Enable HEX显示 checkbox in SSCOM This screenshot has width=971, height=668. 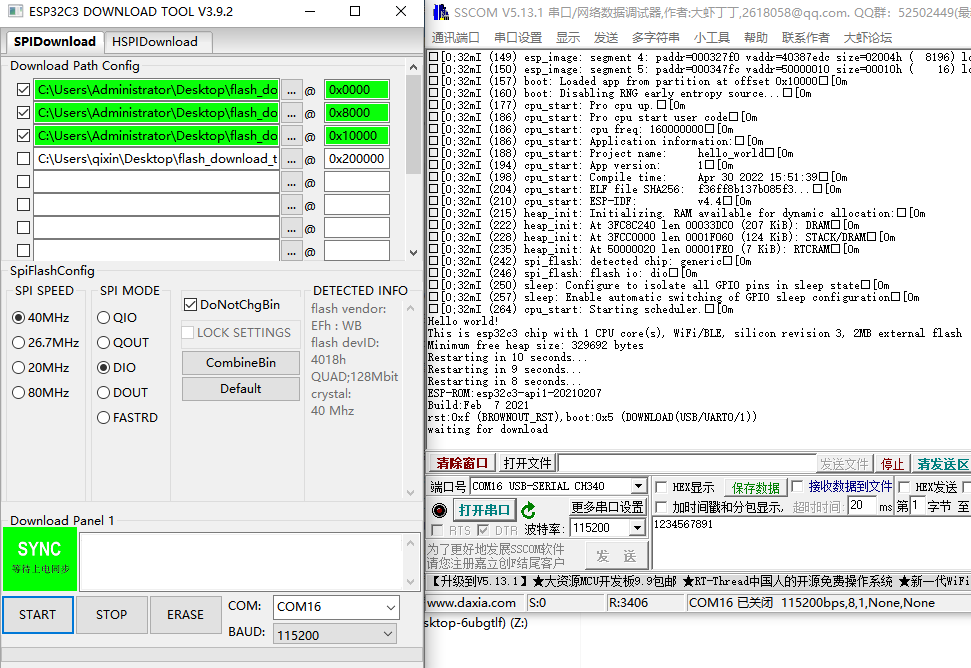pyautogui.click(x=661, y=487)
